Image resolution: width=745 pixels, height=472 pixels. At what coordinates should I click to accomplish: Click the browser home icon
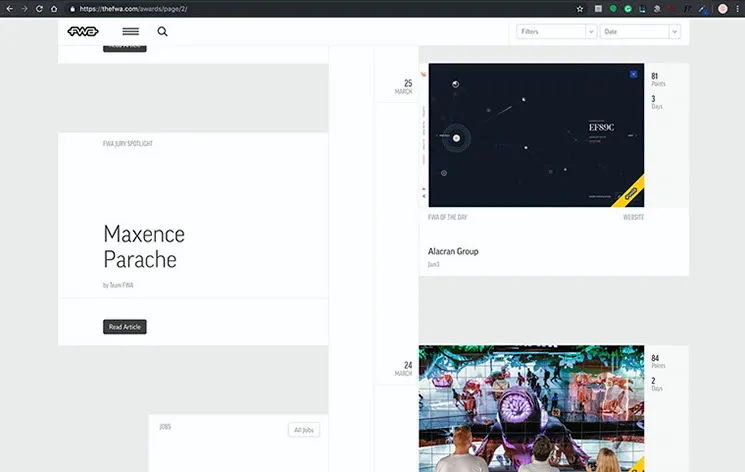54,8
